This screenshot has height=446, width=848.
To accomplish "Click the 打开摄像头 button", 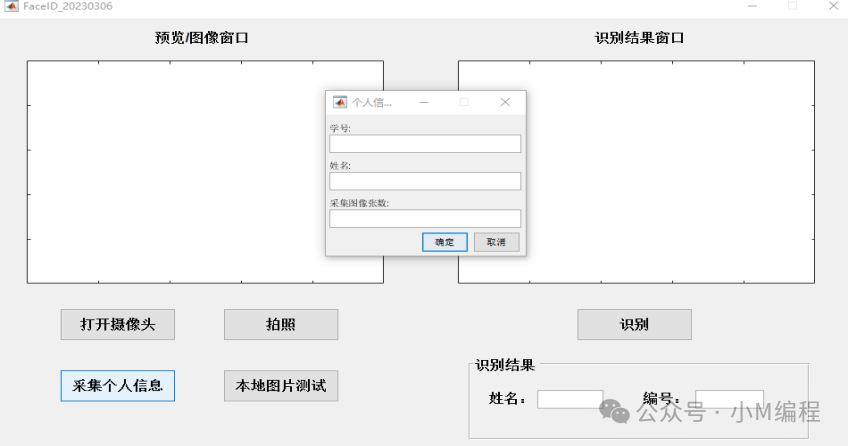I will click(117, 324).
